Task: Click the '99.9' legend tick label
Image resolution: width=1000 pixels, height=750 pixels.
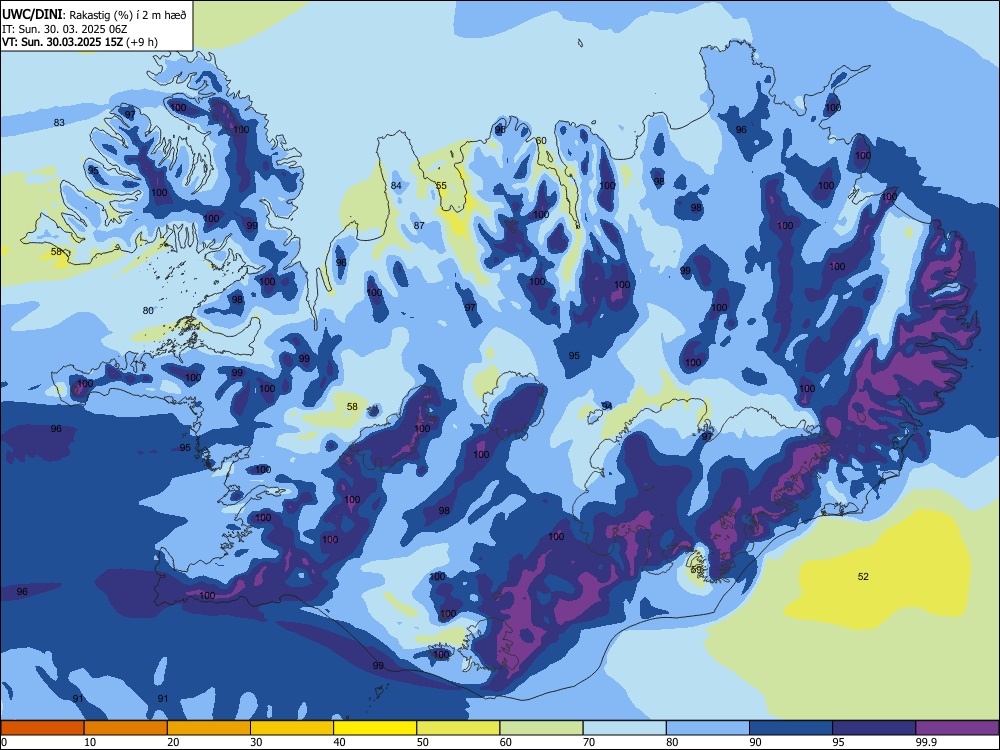Action: click(x=925, y=742)
